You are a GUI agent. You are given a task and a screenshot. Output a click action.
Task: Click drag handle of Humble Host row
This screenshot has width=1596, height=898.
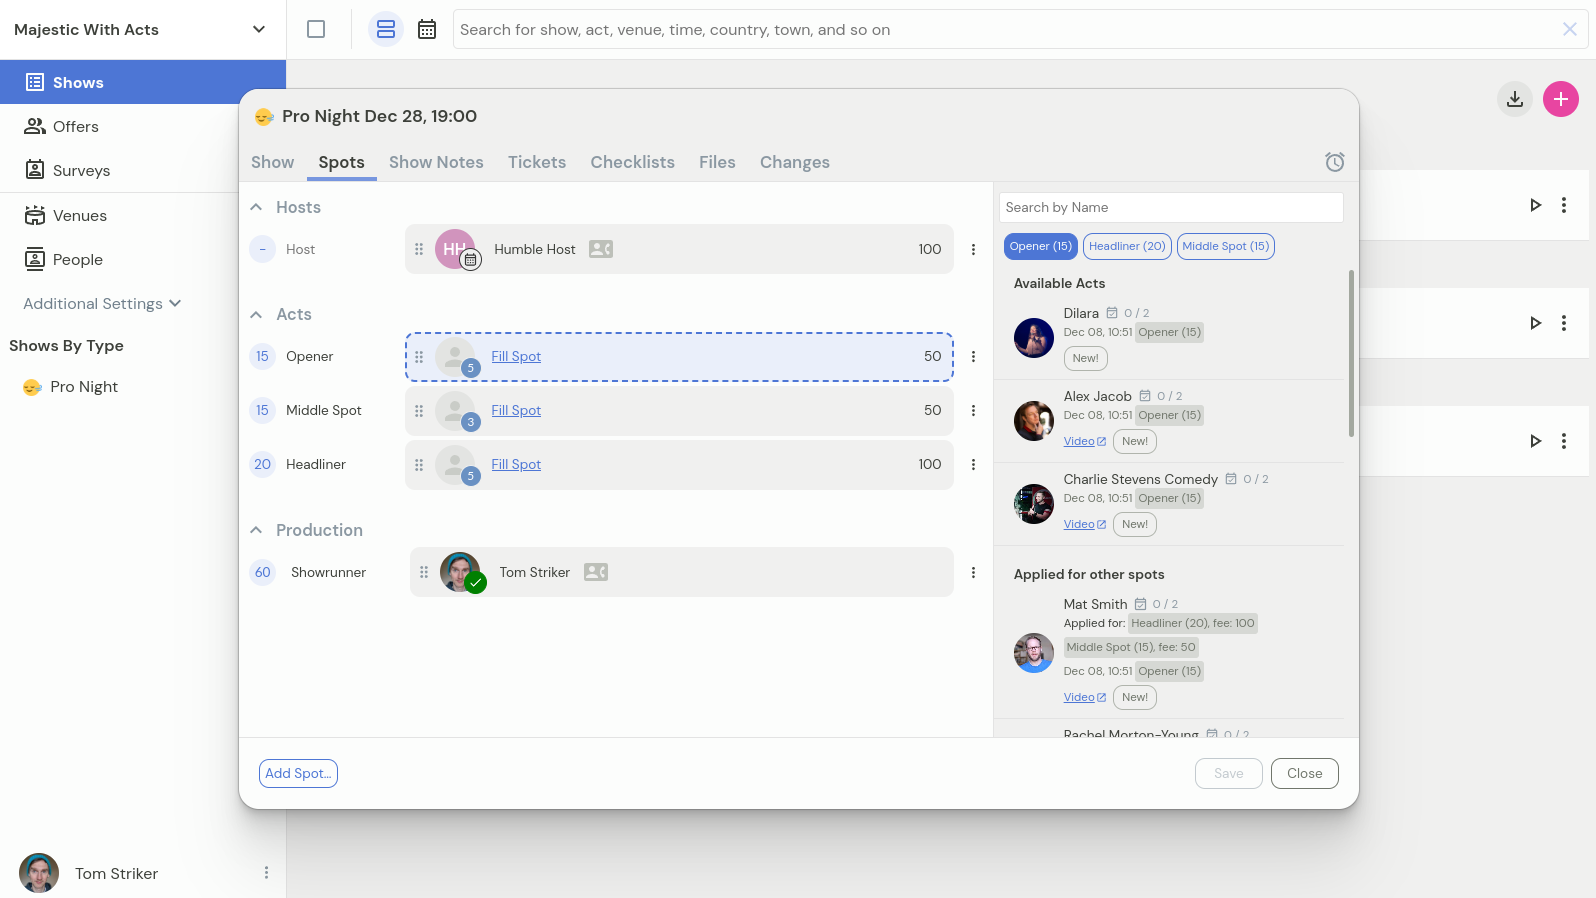point(419,249)
